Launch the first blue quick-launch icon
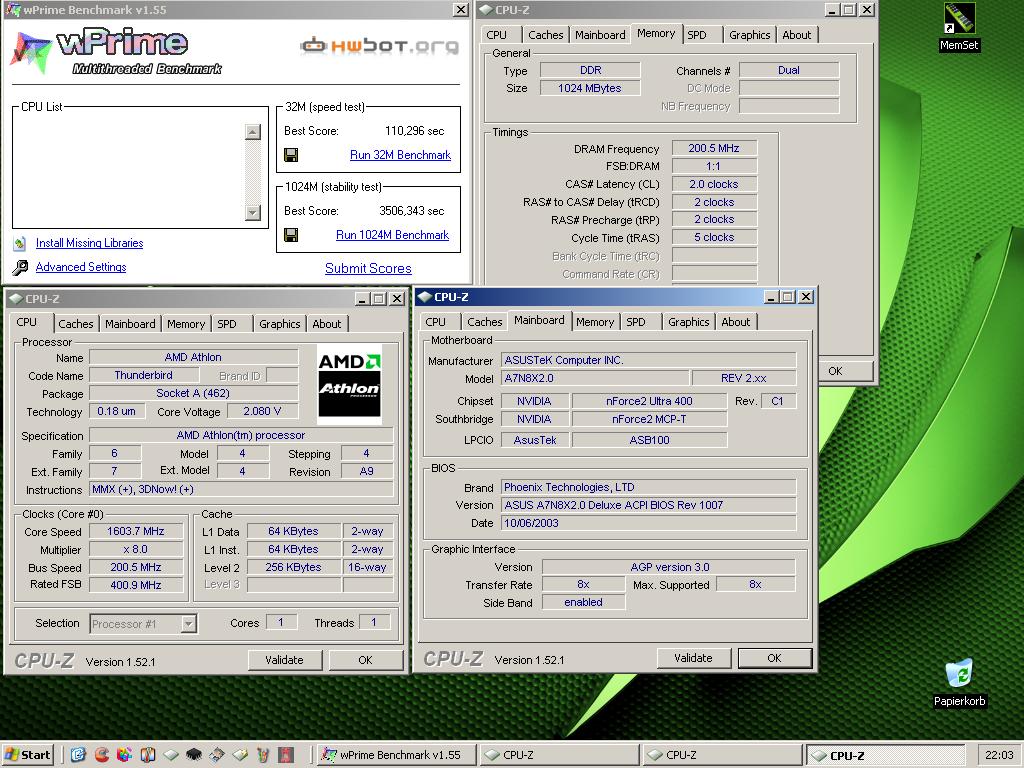 (78, 755)
